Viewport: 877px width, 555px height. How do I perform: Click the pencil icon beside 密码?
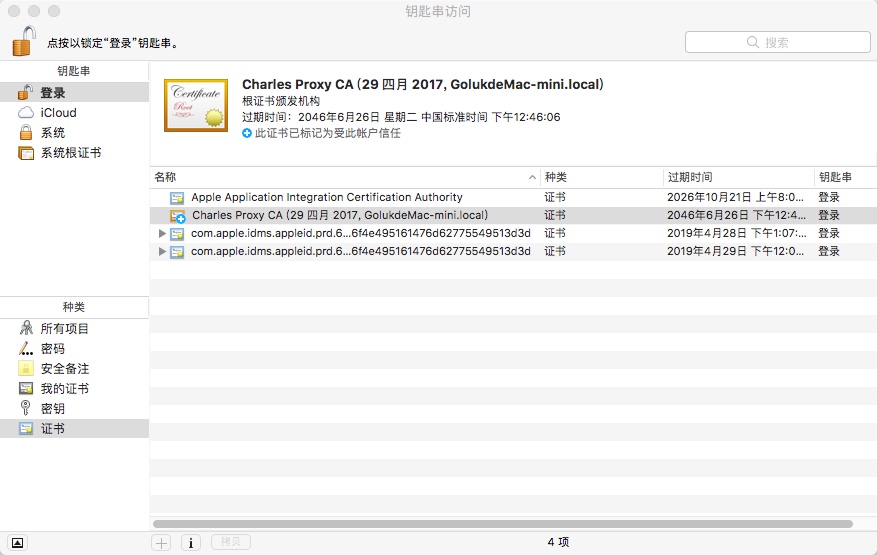26,349
